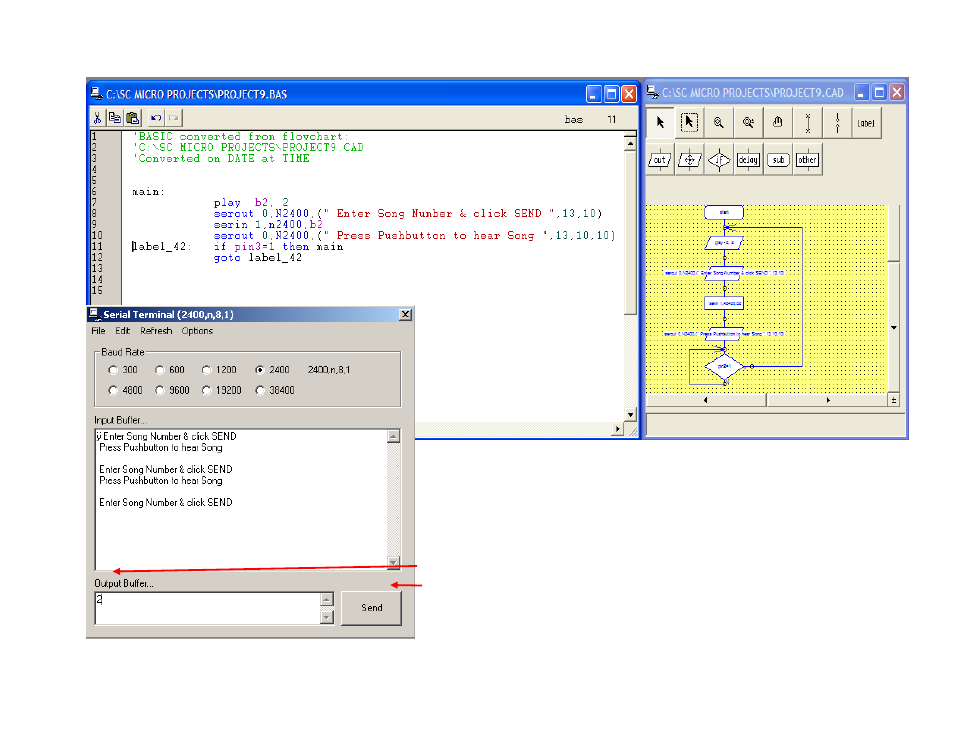Click code line 'goto label_42'

257,258
